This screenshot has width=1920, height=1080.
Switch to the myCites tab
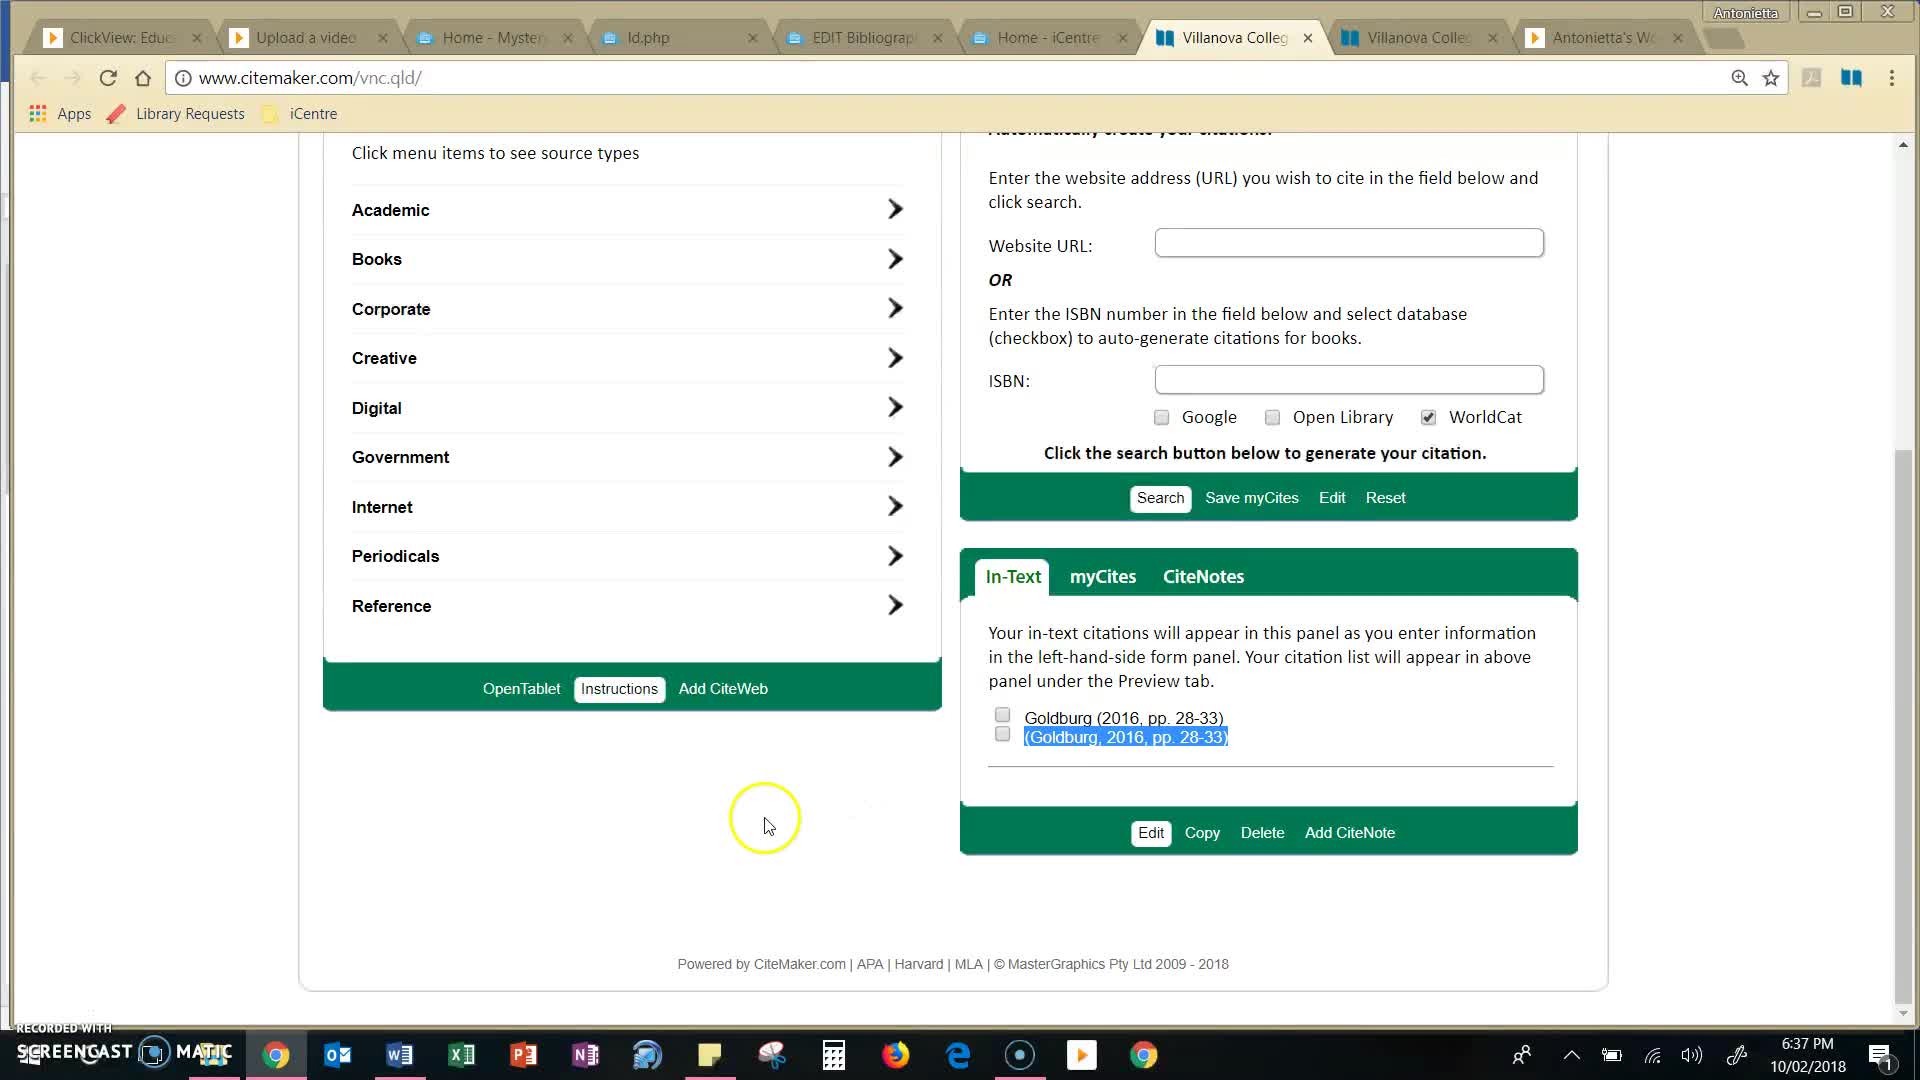pyautogui.click(x=1102, y=576)
